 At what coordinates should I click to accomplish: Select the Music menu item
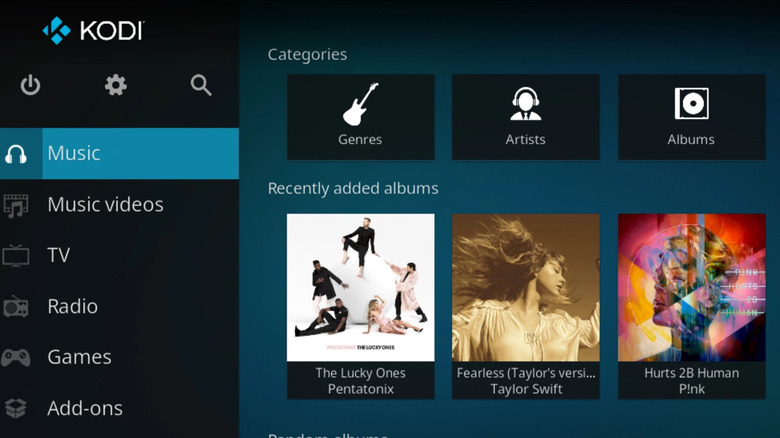tap(138, 154)
